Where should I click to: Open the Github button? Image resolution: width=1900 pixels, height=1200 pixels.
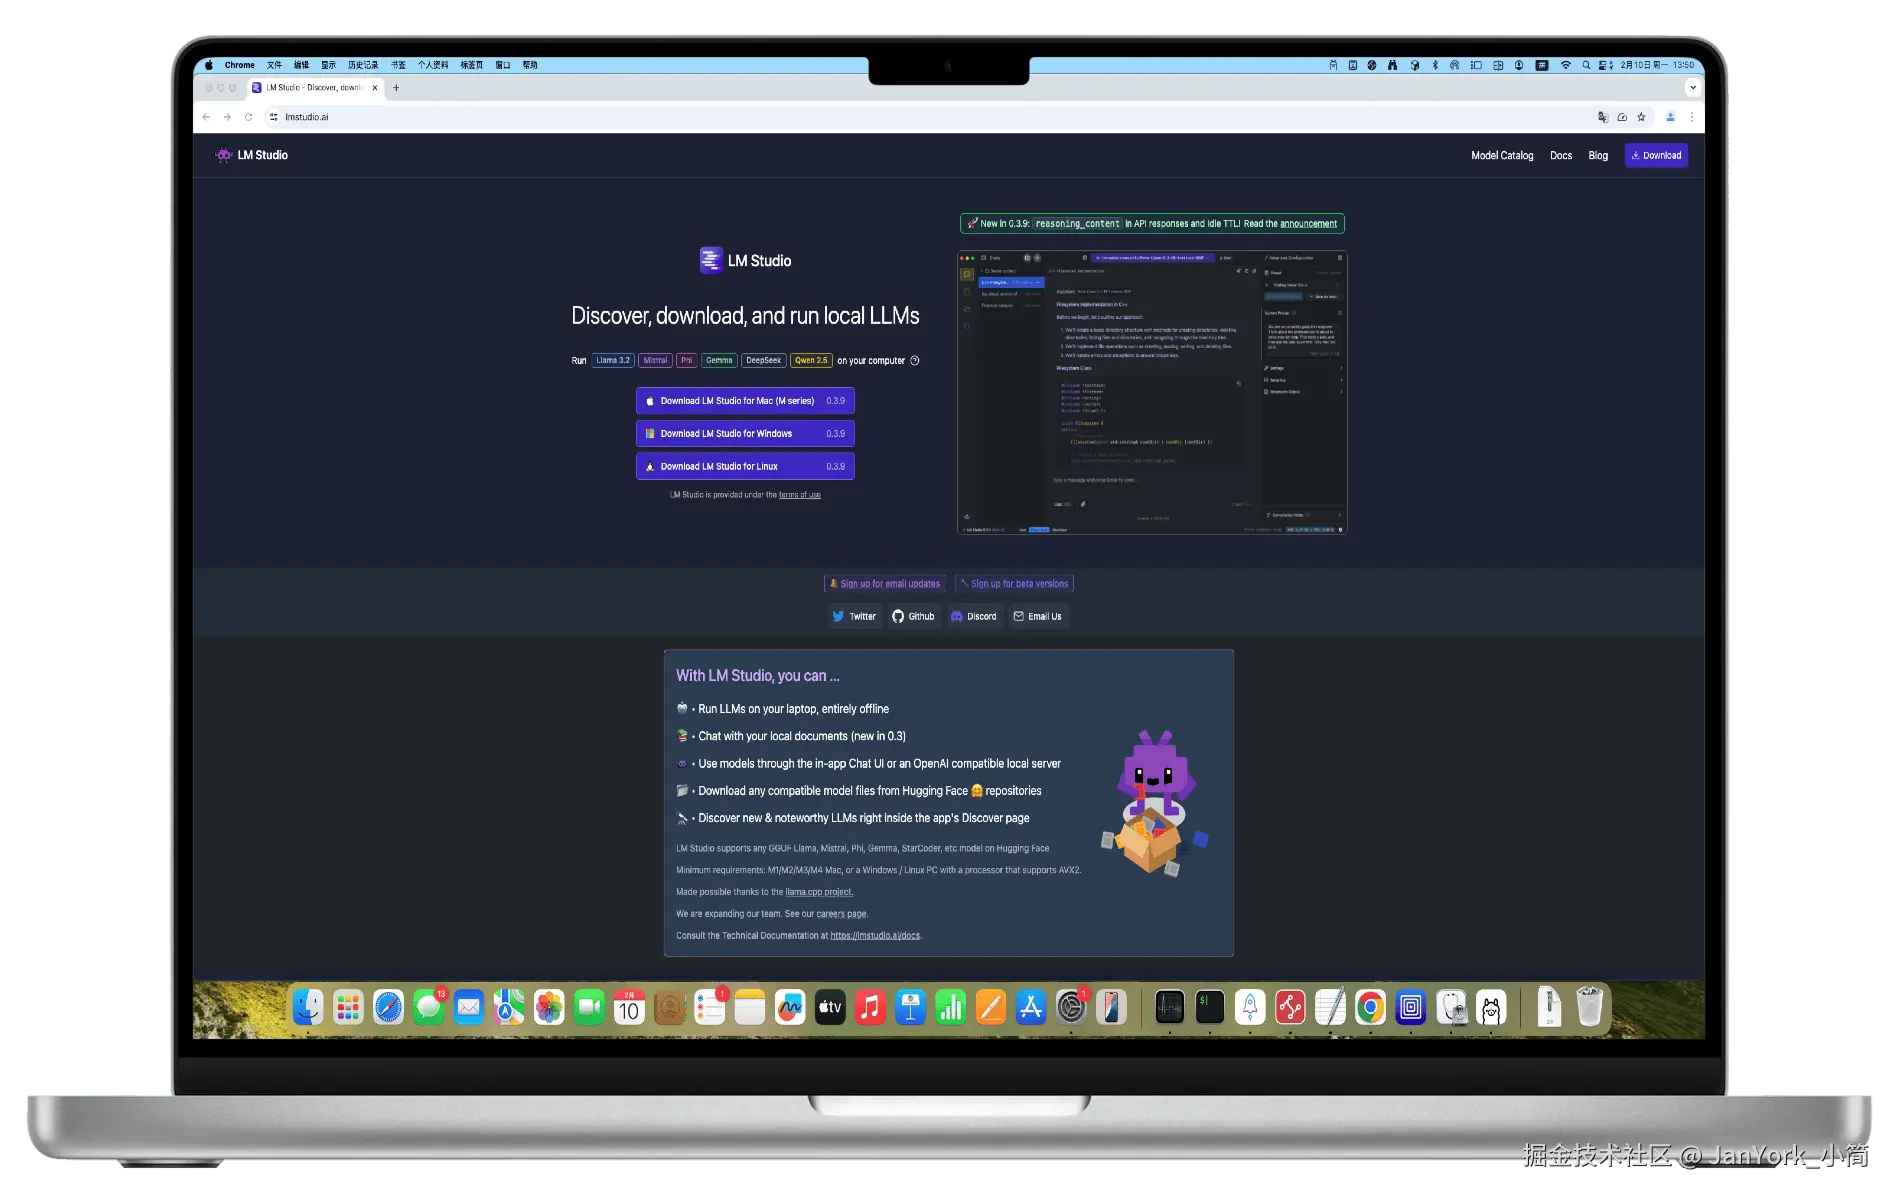(x=913, y=617)
